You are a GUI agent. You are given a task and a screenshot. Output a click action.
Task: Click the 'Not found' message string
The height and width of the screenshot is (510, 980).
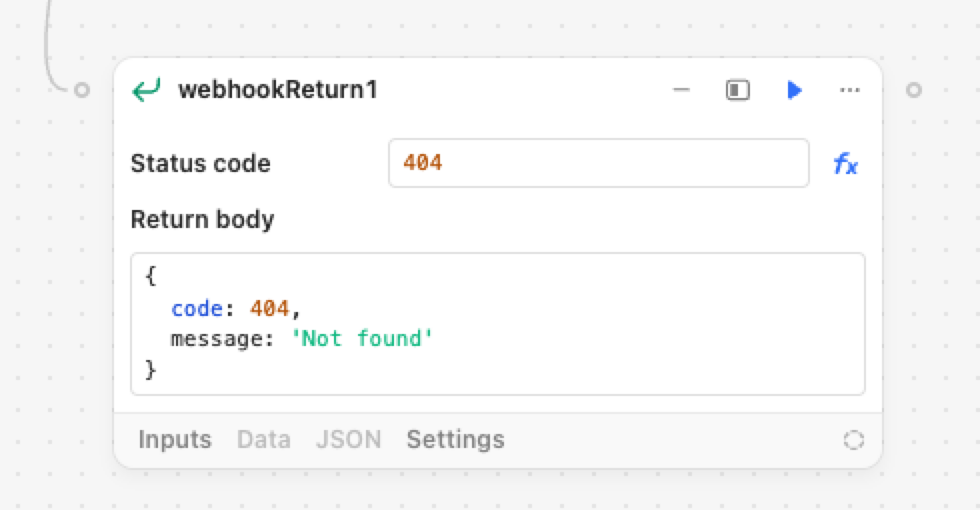click(x=362, y=339)
